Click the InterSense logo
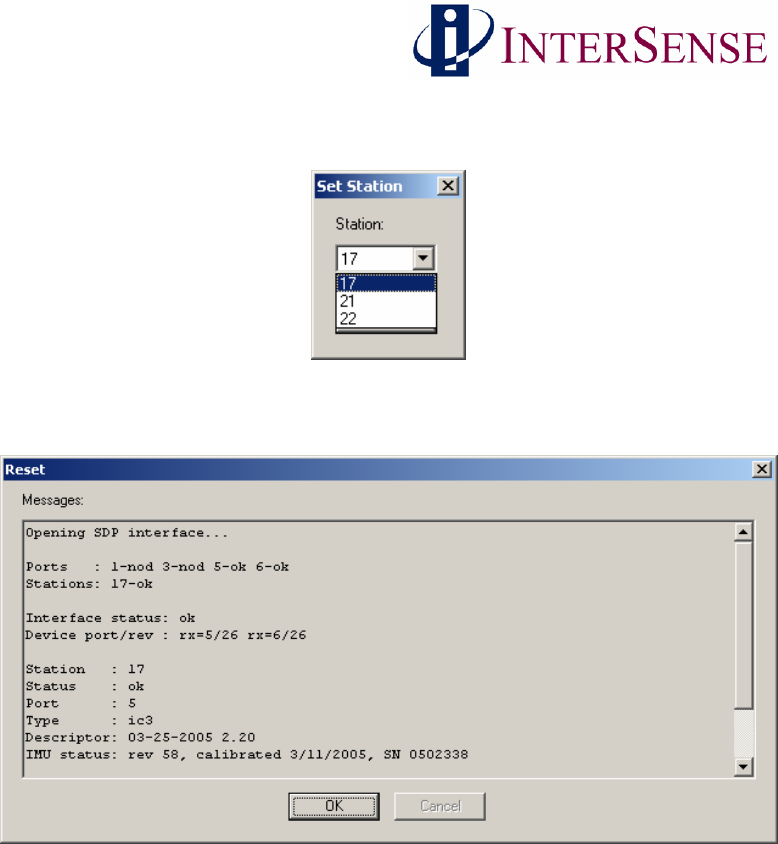Image resolution: width=778 pixels, height=844 pixels. tap(591, 41)
